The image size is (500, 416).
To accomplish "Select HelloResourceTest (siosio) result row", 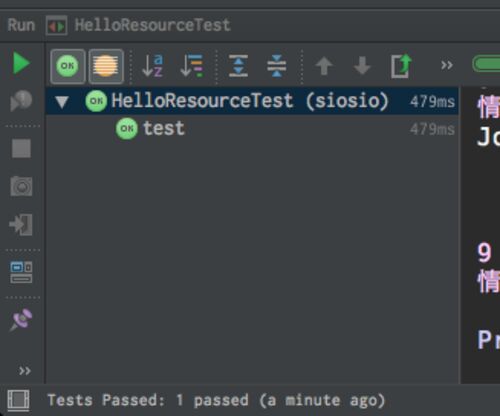I will click(252, 101).
